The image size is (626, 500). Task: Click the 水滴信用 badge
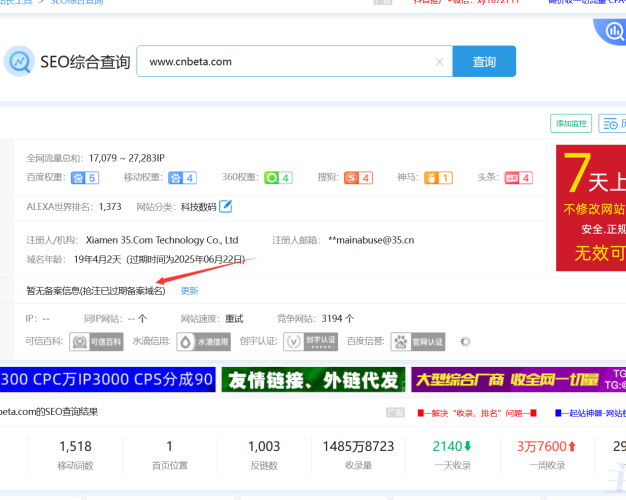pyautogui.click(x=204, y=342)
